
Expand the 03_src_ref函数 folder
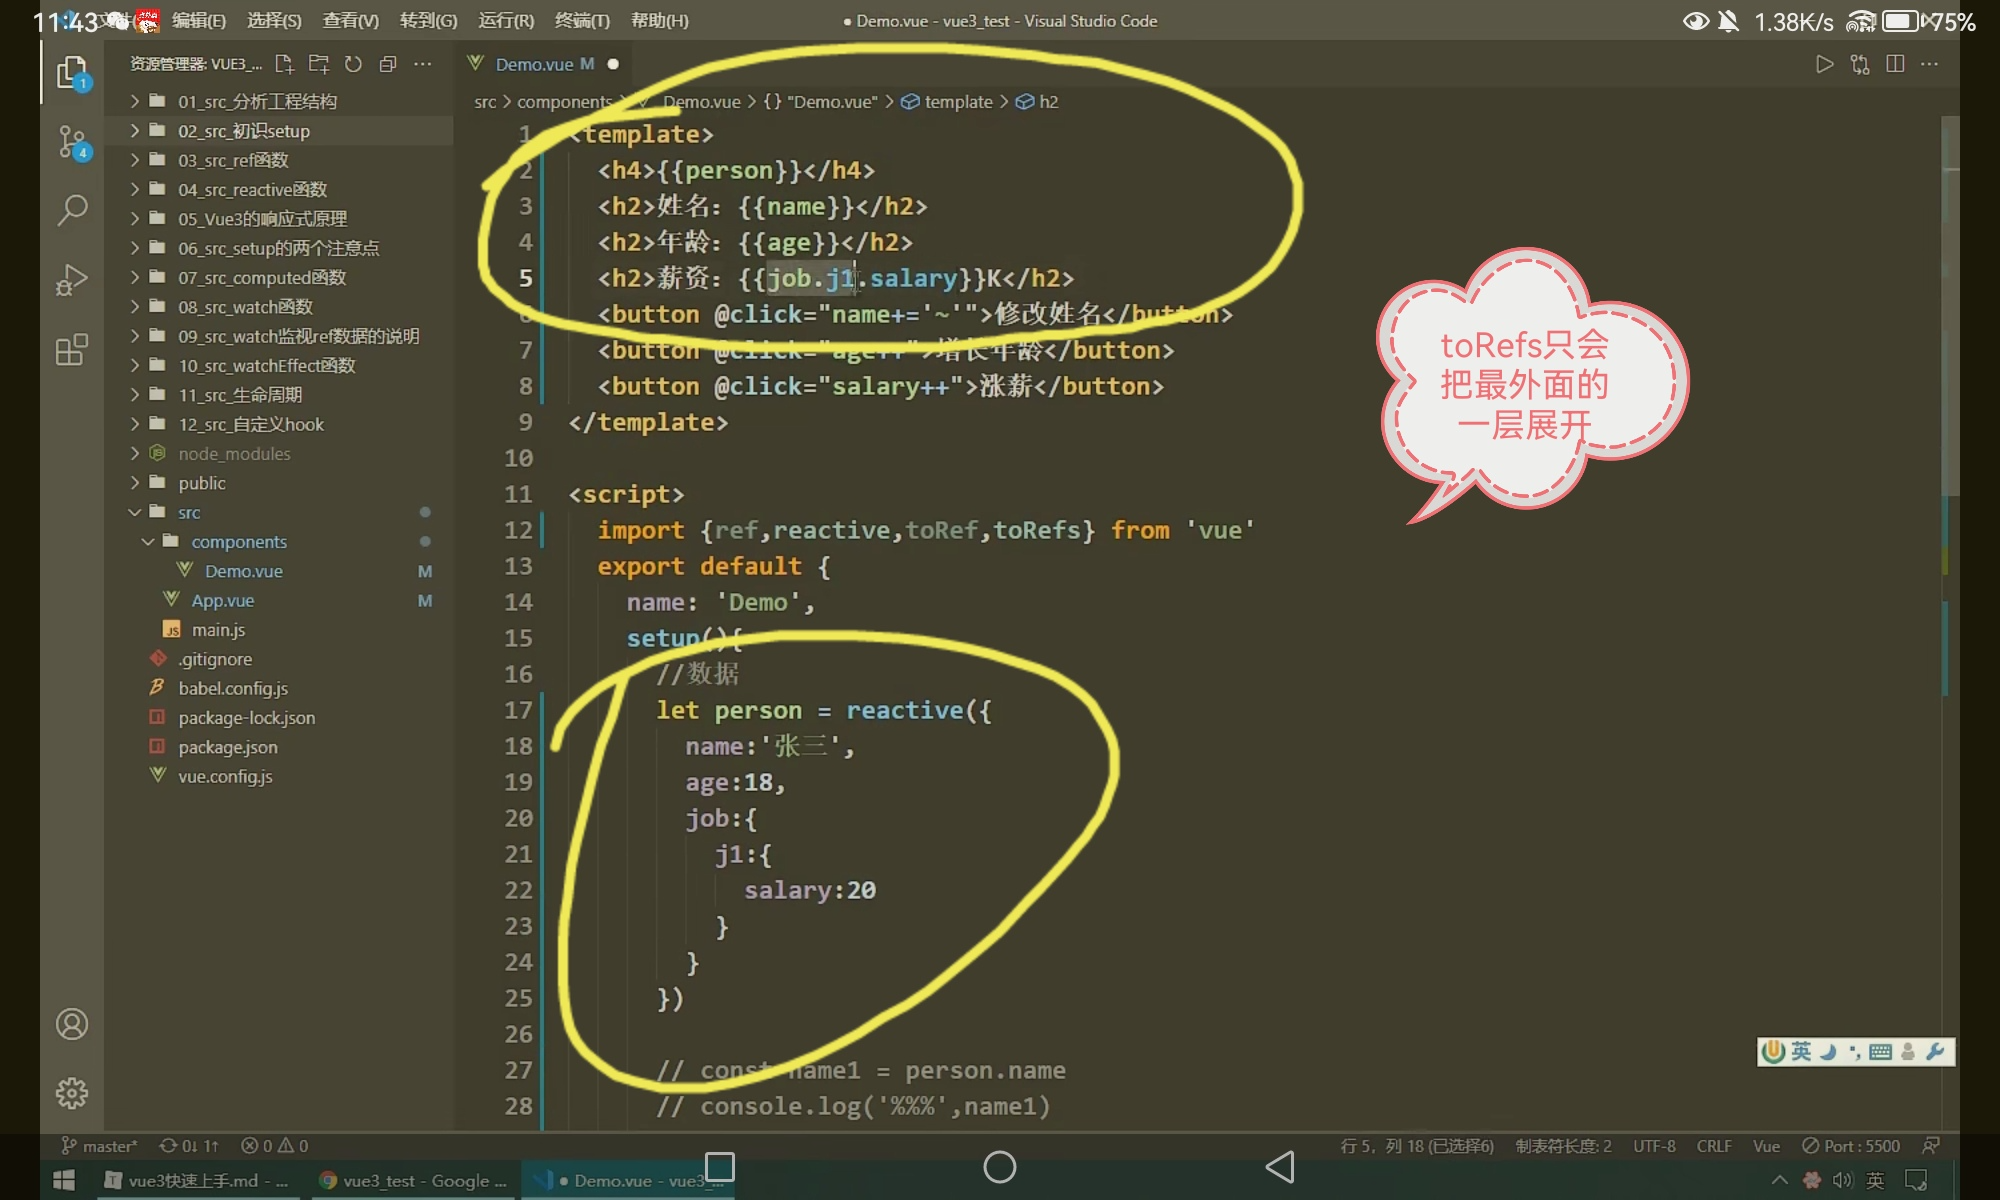233,160
